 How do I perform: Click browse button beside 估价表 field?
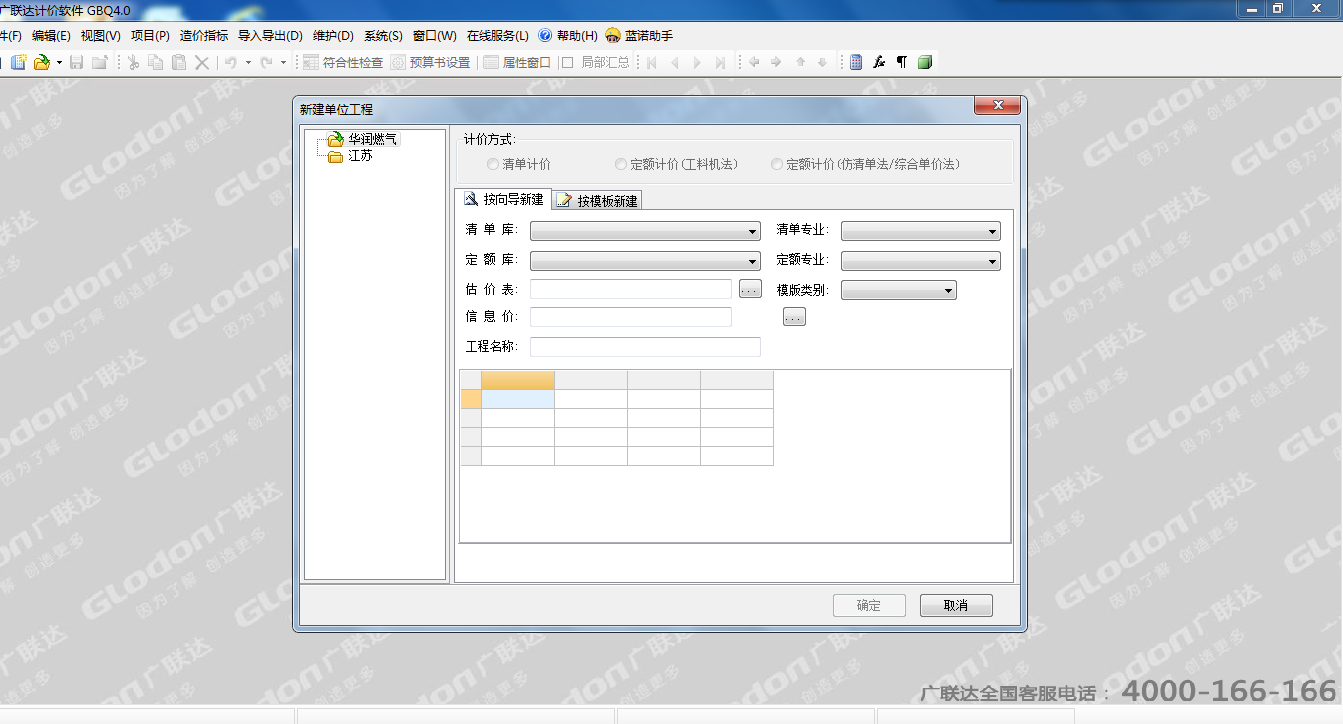pos(751,289)
